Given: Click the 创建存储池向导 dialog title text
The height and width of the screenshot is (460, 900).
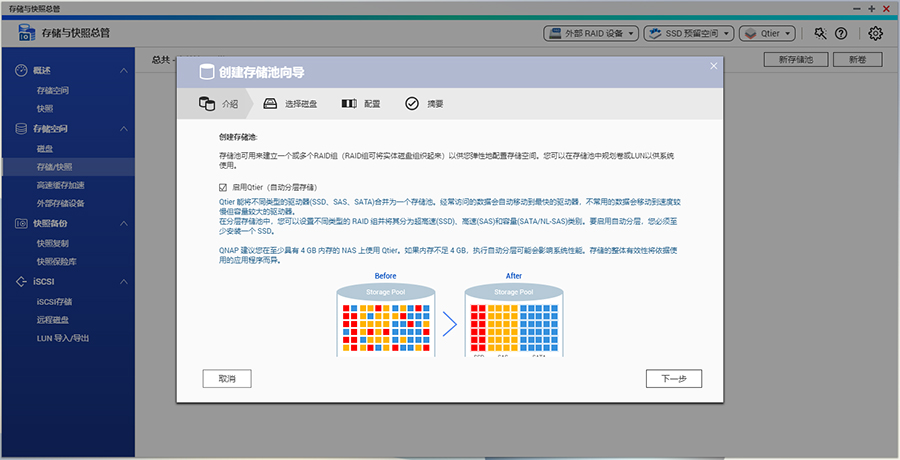Looking at the screenshot, I should tap(261, 72).
